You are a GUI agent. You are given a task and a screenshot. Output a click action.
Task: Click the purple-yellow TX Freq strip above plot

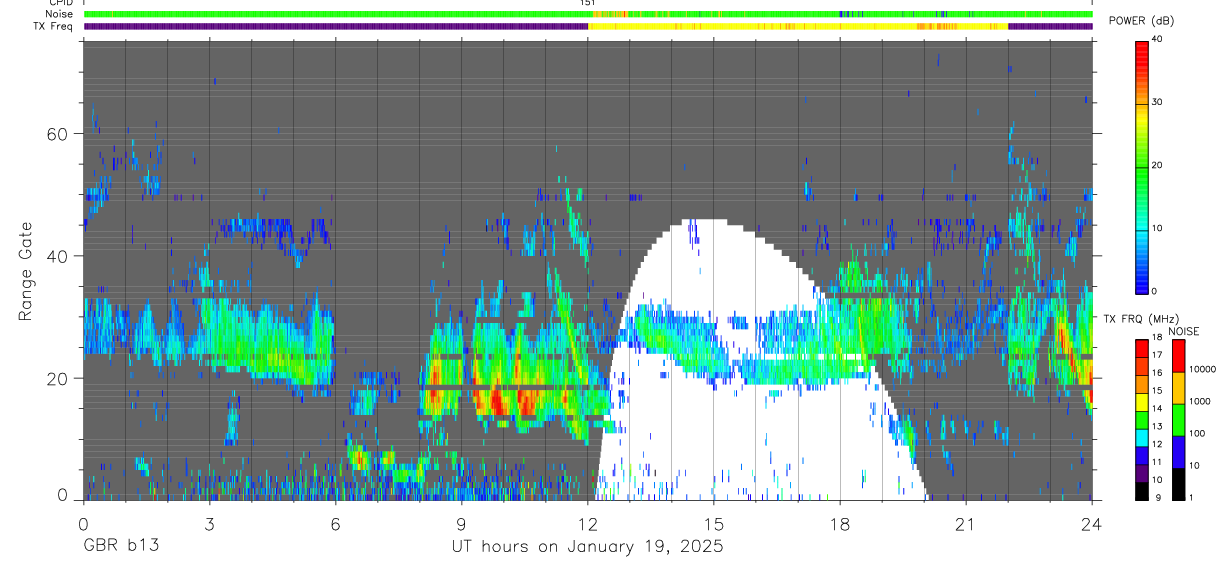[x=588, y=26]
